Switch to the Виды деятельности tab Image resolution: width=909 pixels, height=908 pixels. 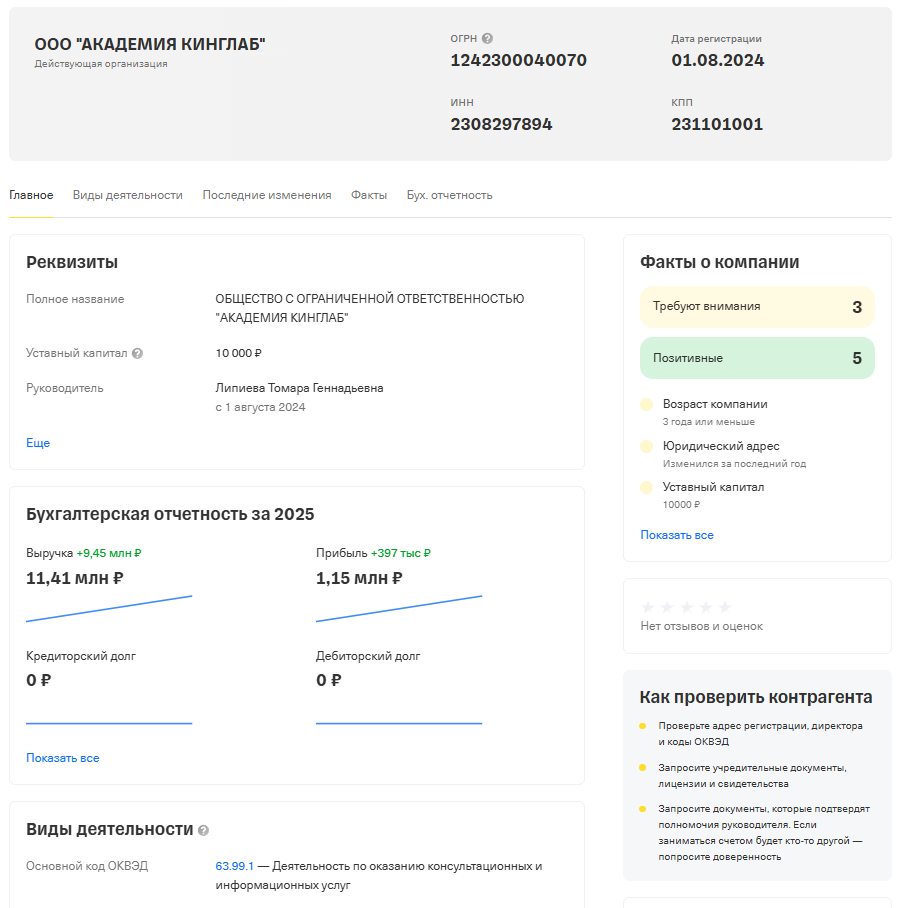(128, 195)
